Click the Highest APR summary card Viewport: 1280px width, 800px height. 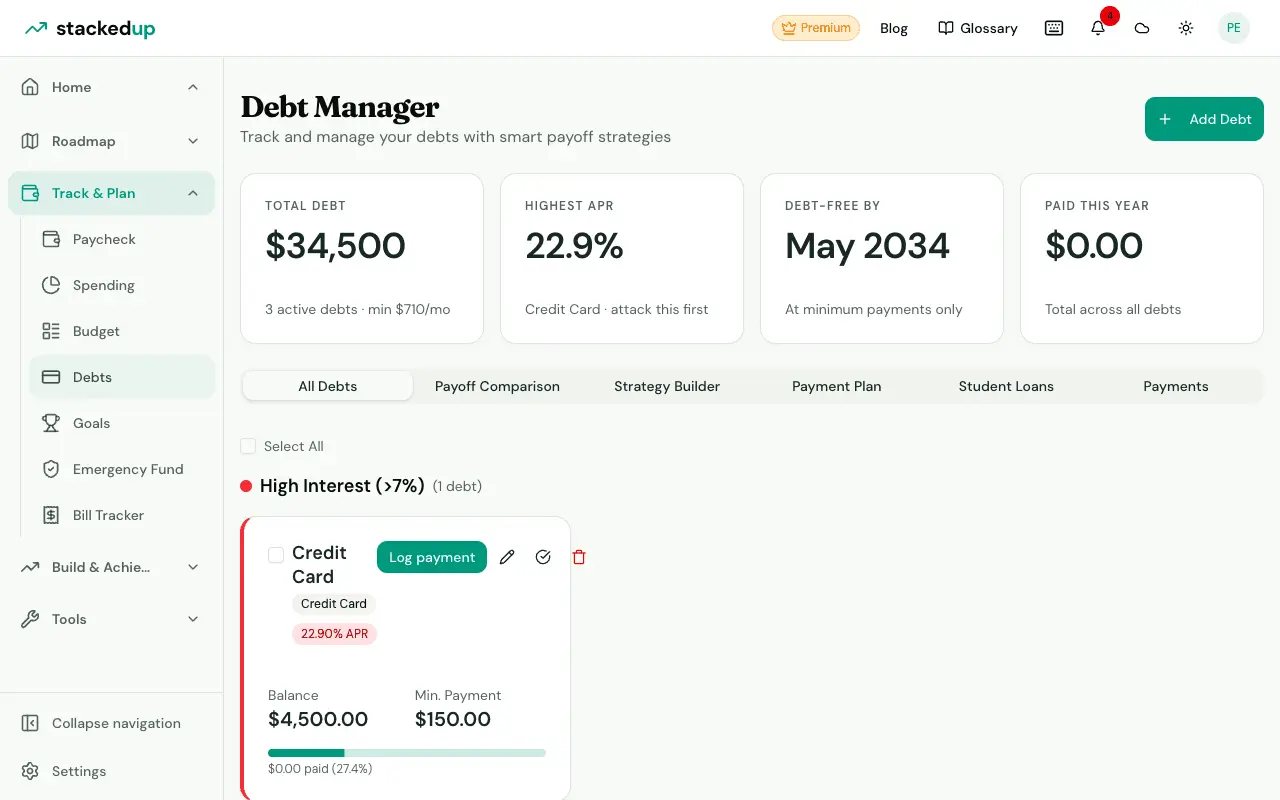622,259
